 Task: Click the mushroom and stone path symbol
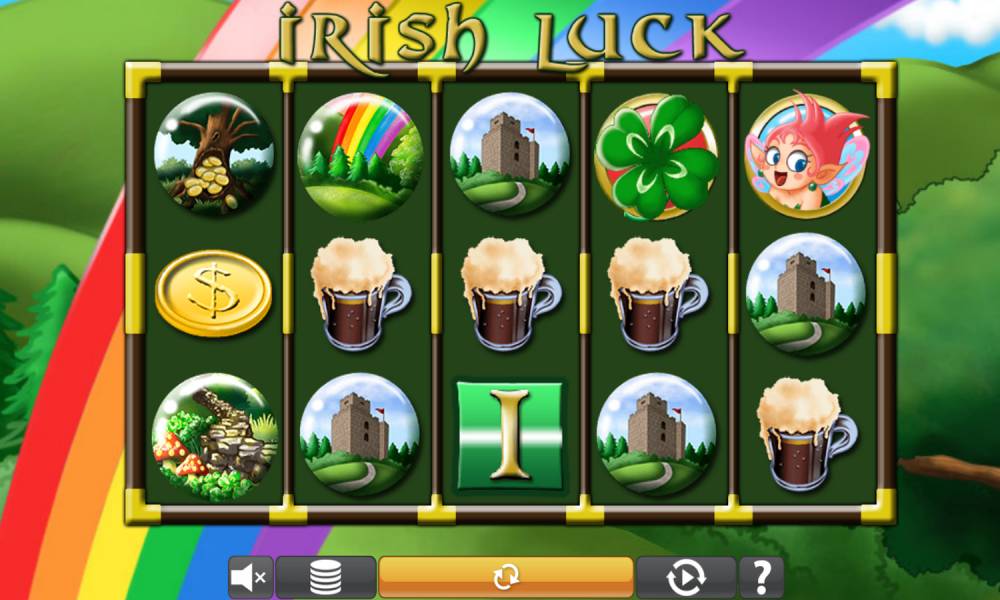[x=215, y=437]
